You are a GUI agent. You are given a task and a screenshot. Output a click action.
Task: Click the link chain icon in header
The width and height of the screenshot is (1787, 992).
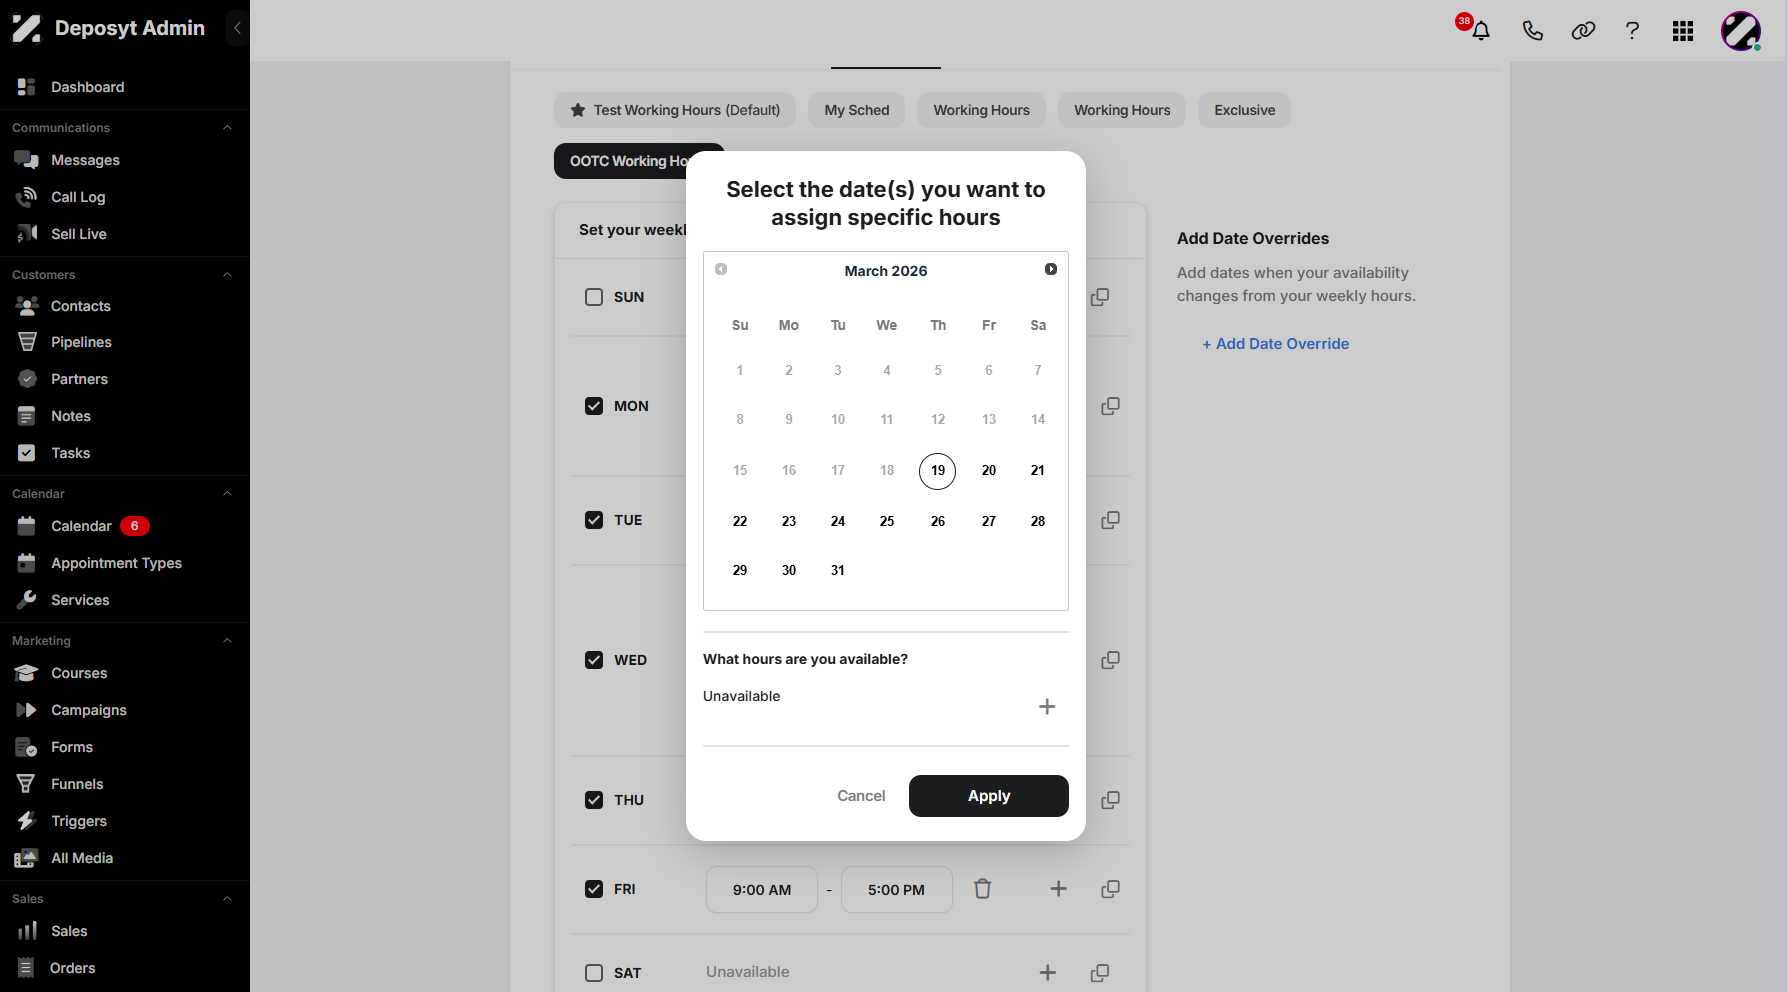(x=1583, y=31)
